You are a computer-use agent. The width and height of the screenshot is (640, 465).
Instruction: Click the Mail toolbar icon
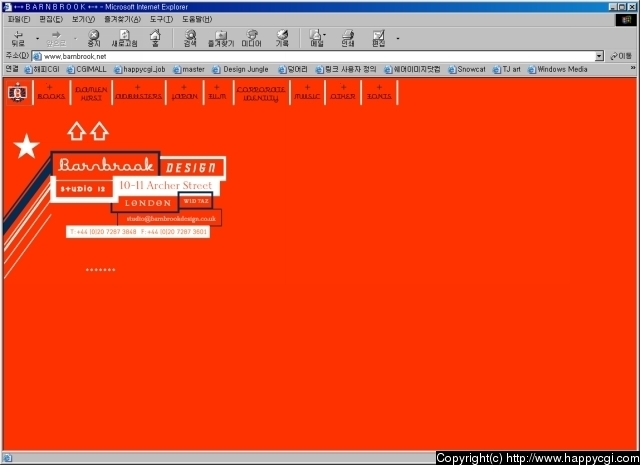point(316,38)
